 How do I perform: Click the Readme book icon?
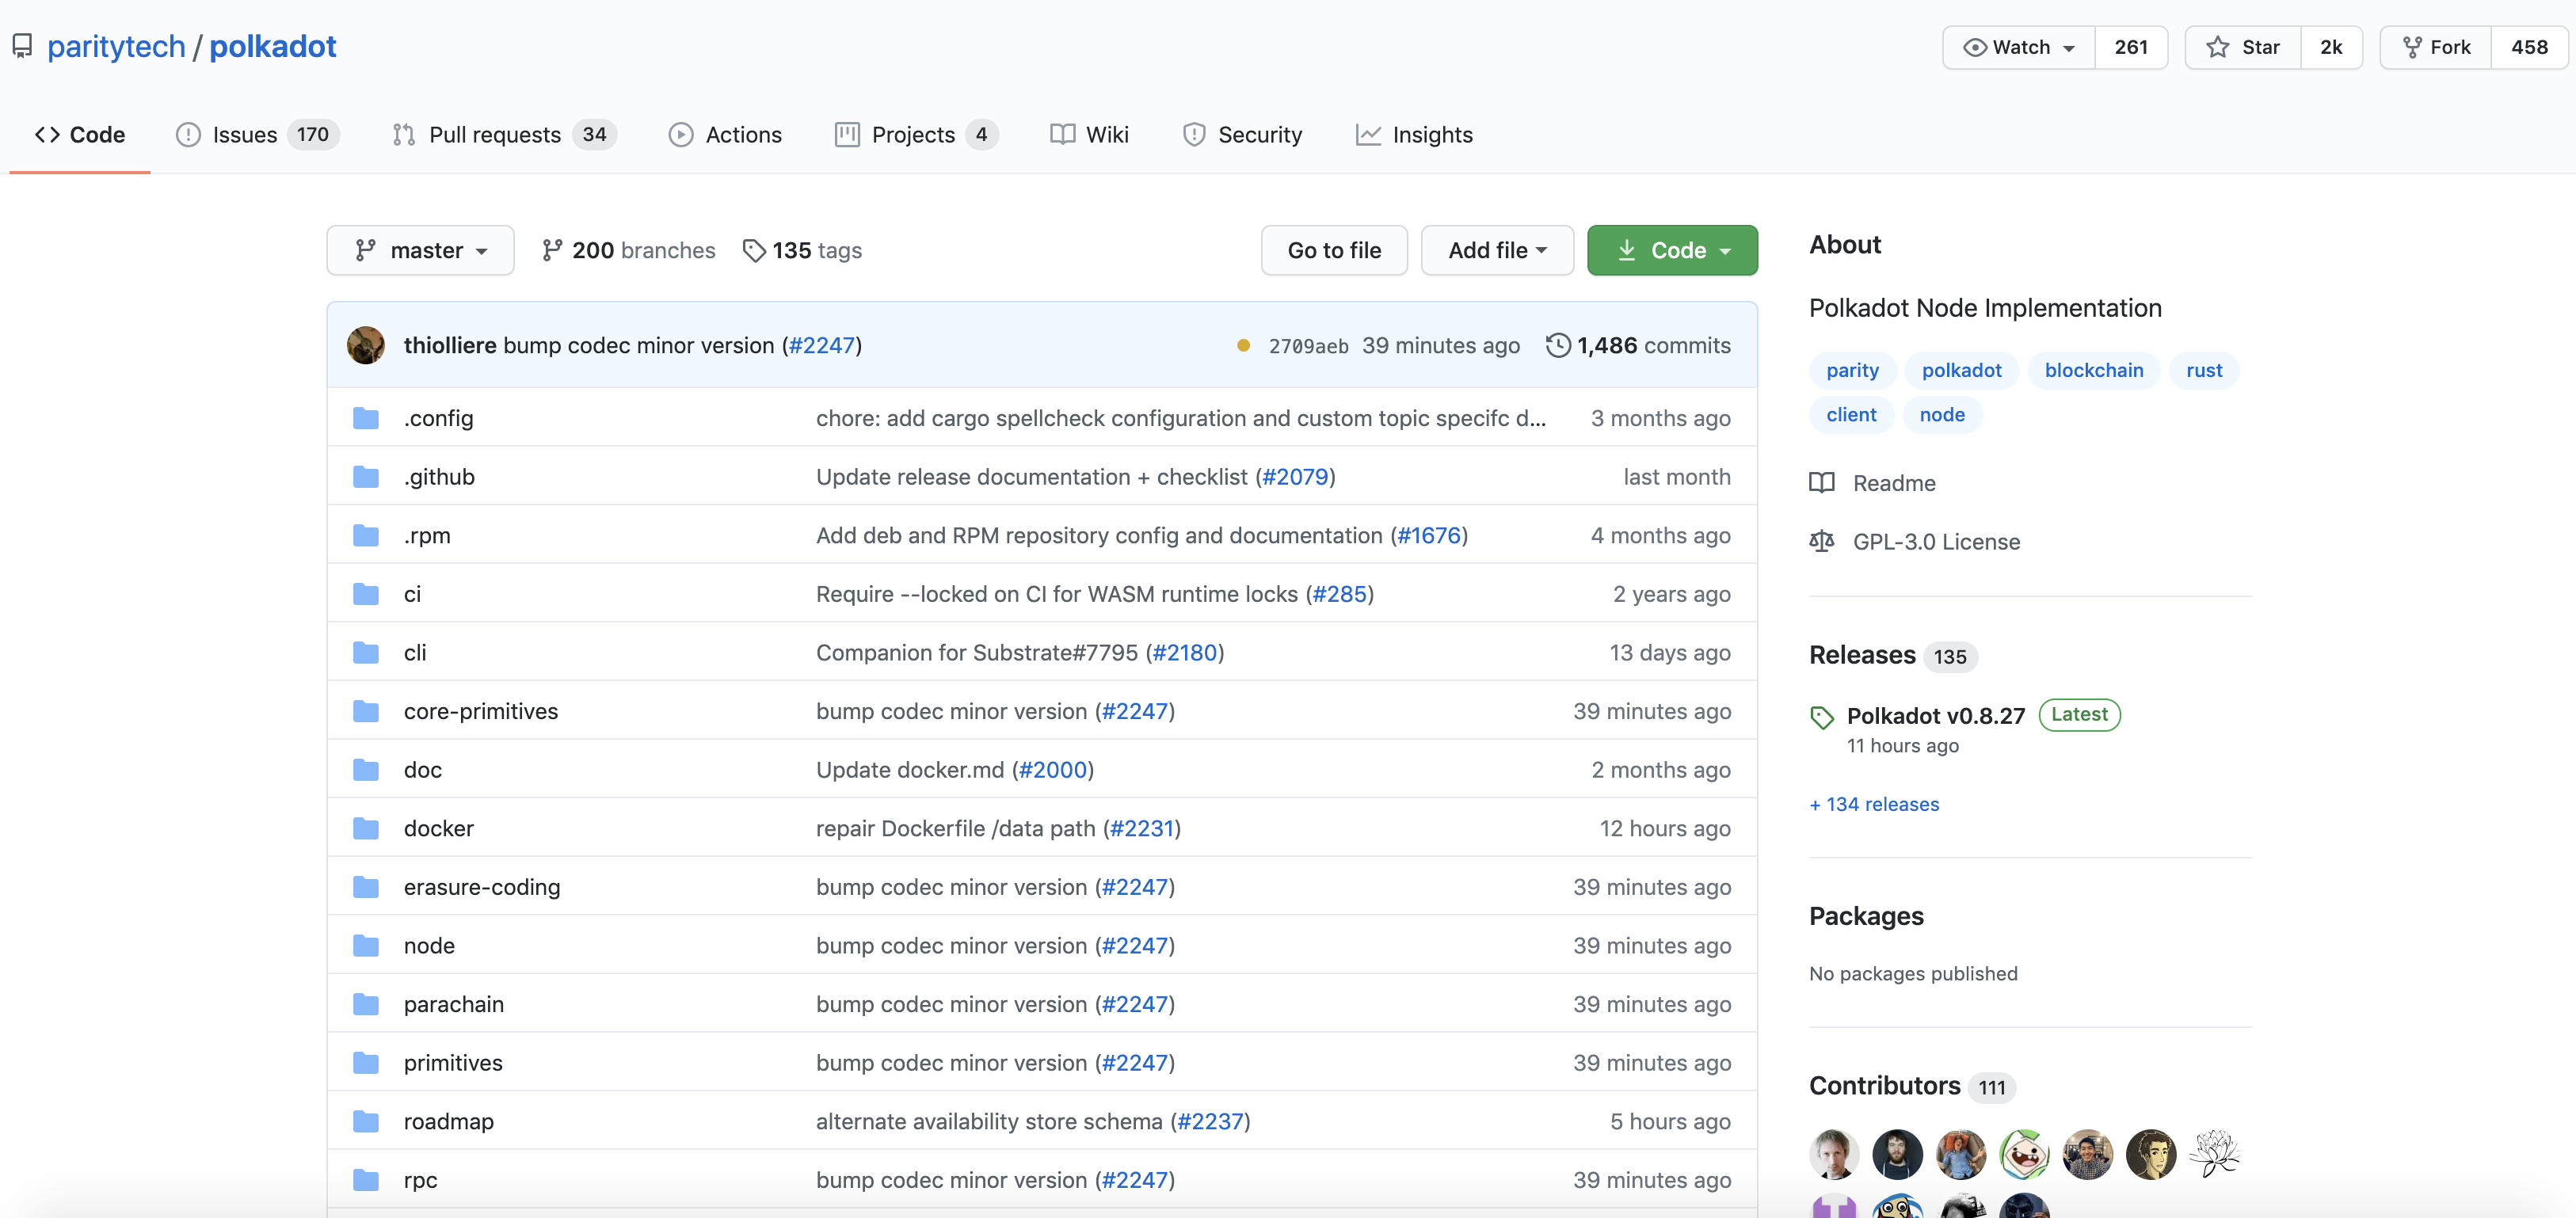coord(1822,483)
